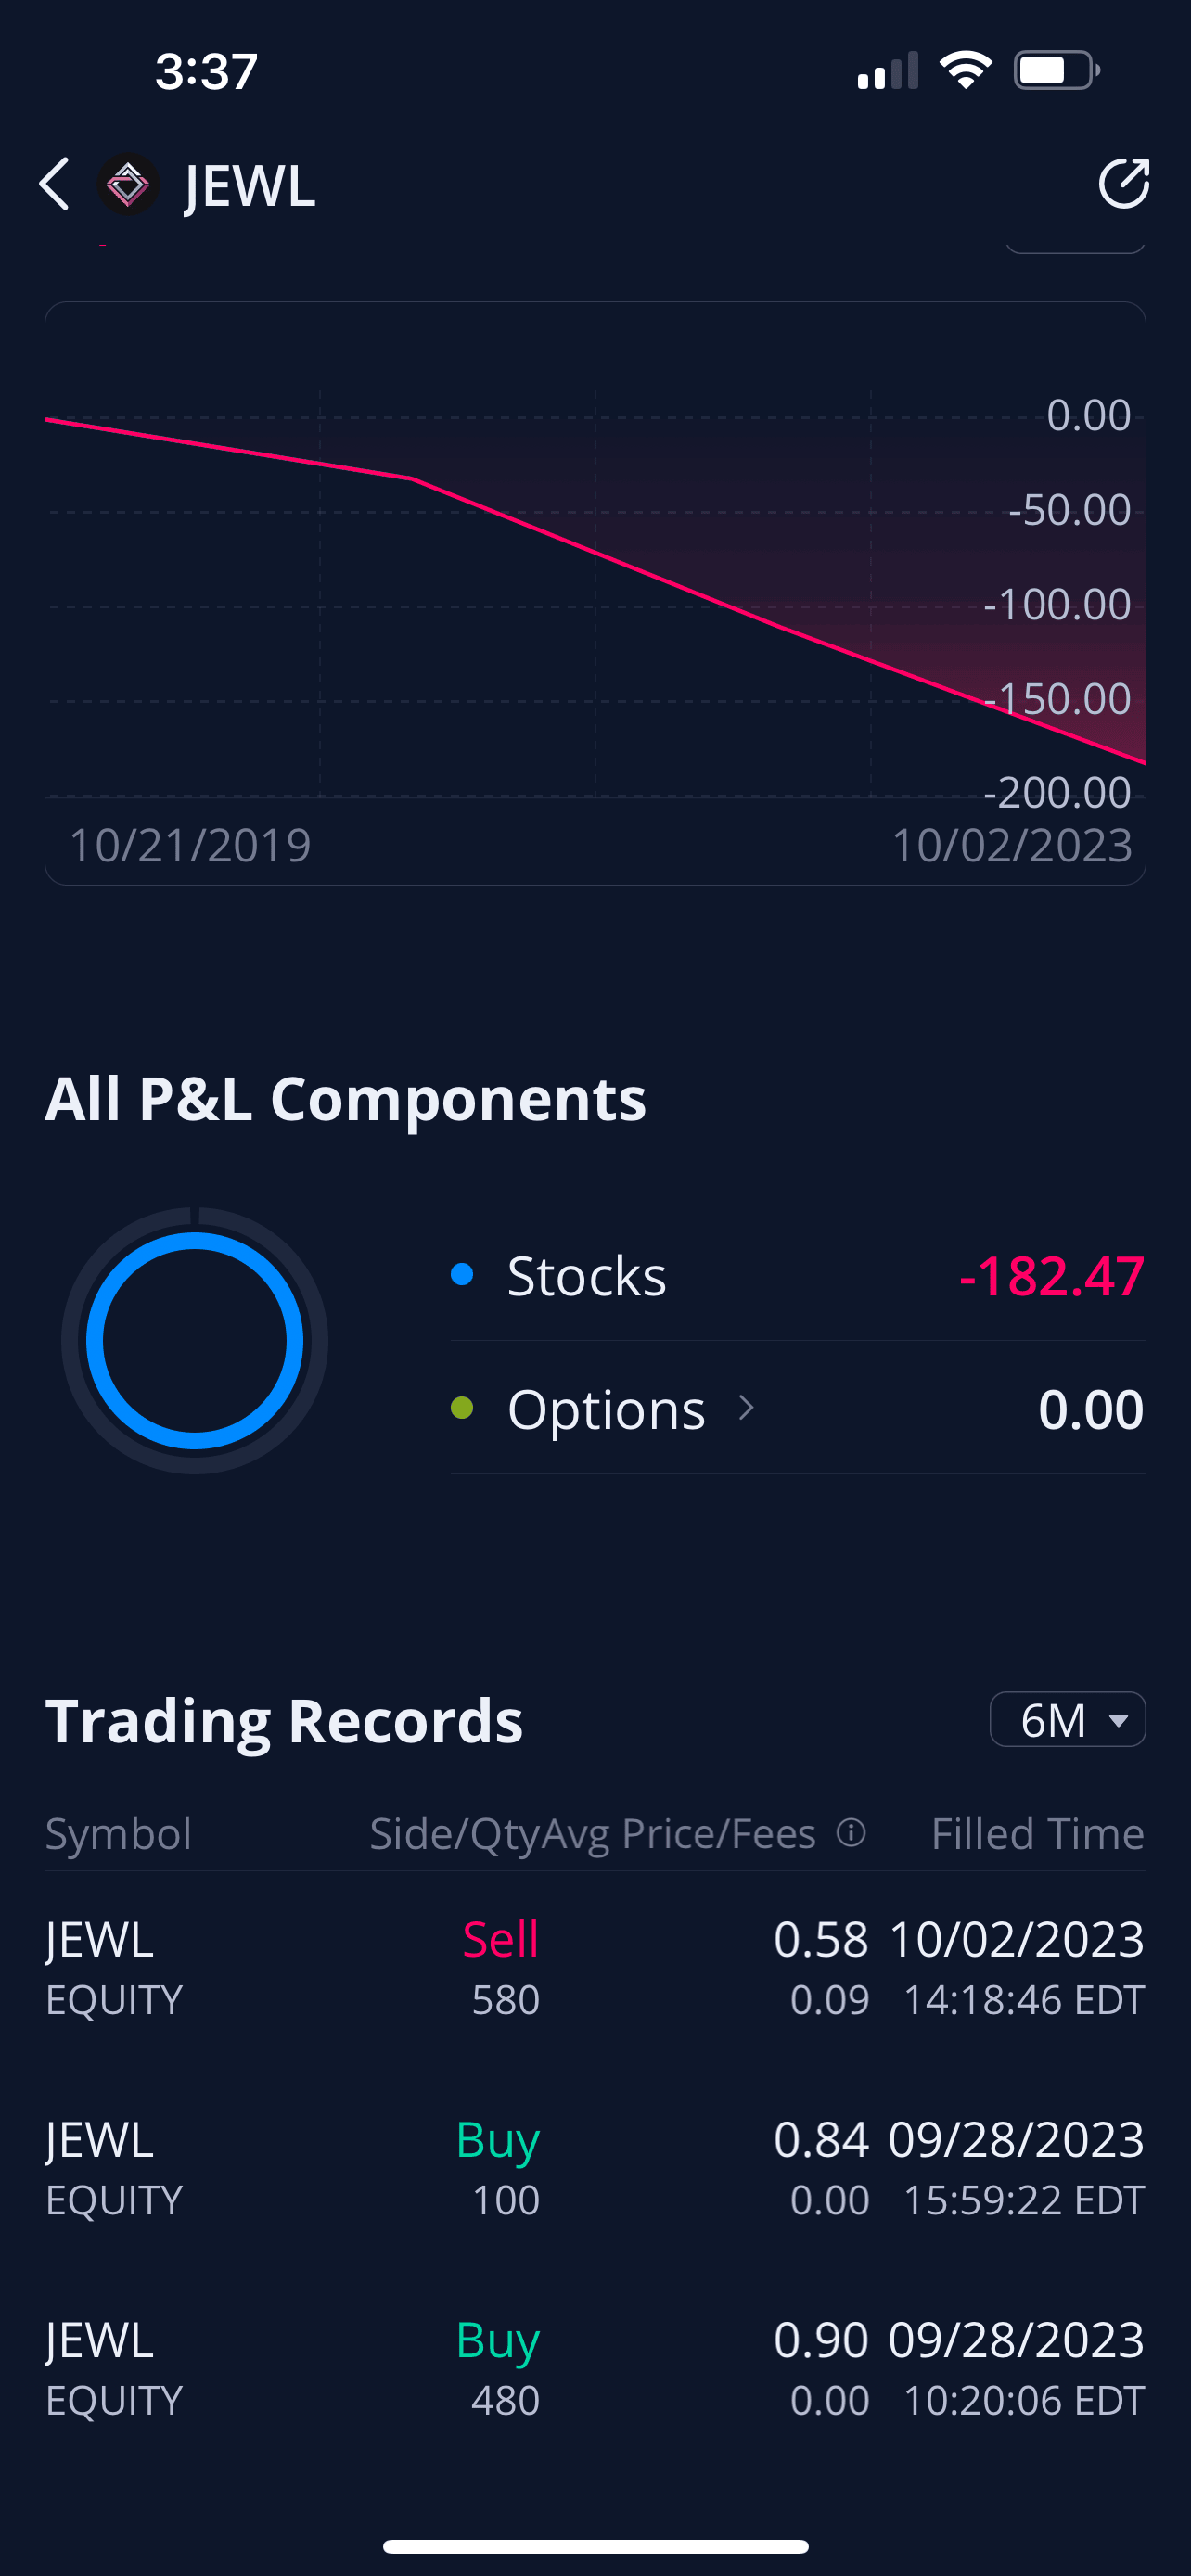
Task: Tap the JEWL ticker logo icon
Action: pyautogui.click(x=128, y=185)
